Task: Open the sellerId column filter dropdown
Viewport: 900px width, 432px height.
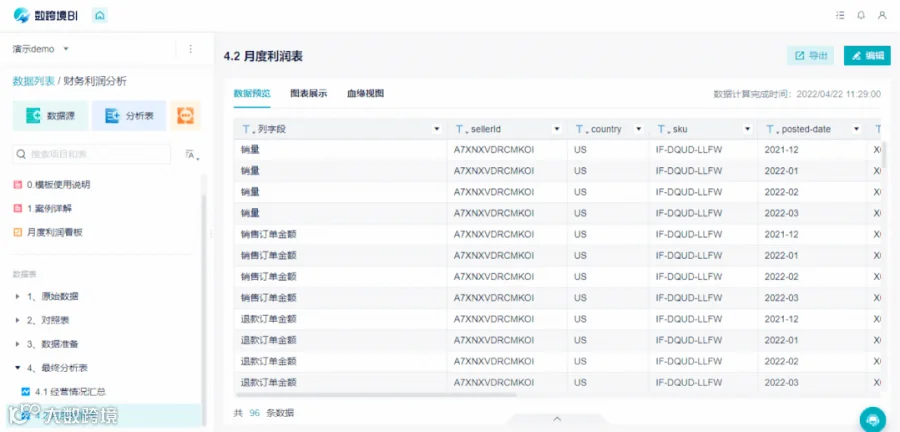Action: point(556,130)
